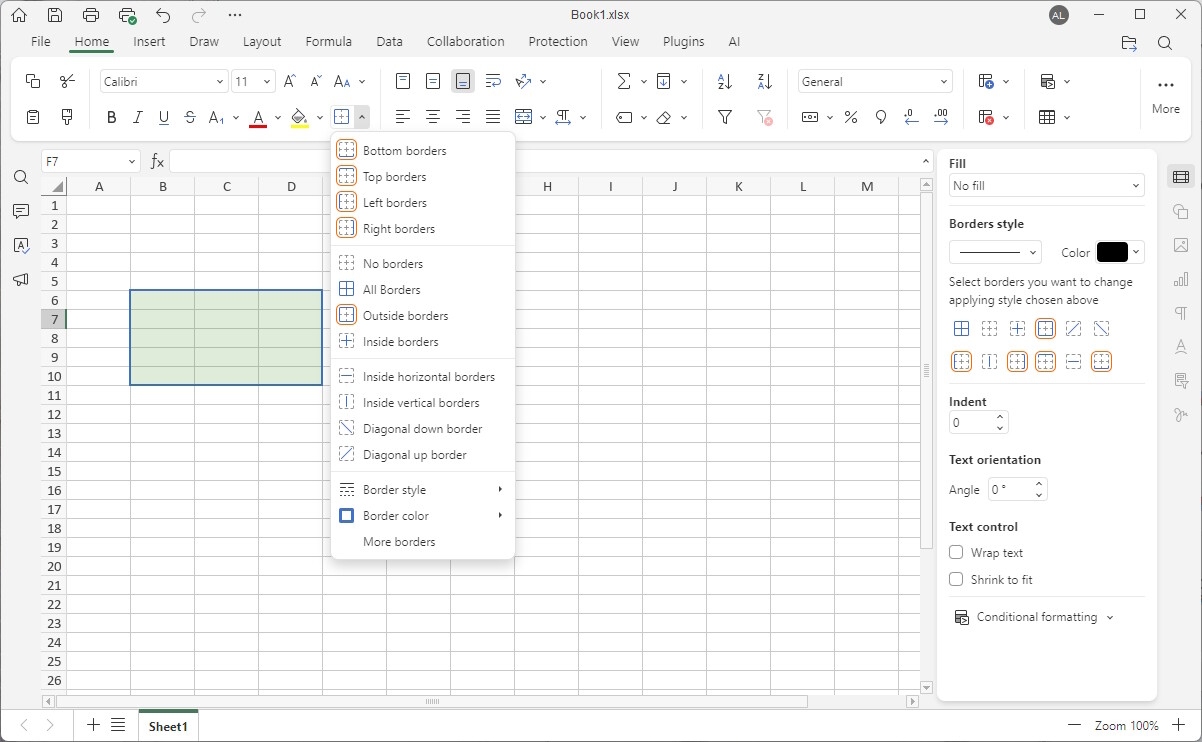Click the strikethrough icon
Image resolution: width=1202 pixels, height=742 pixels.
pyautogui.click(x=190, y=118)
